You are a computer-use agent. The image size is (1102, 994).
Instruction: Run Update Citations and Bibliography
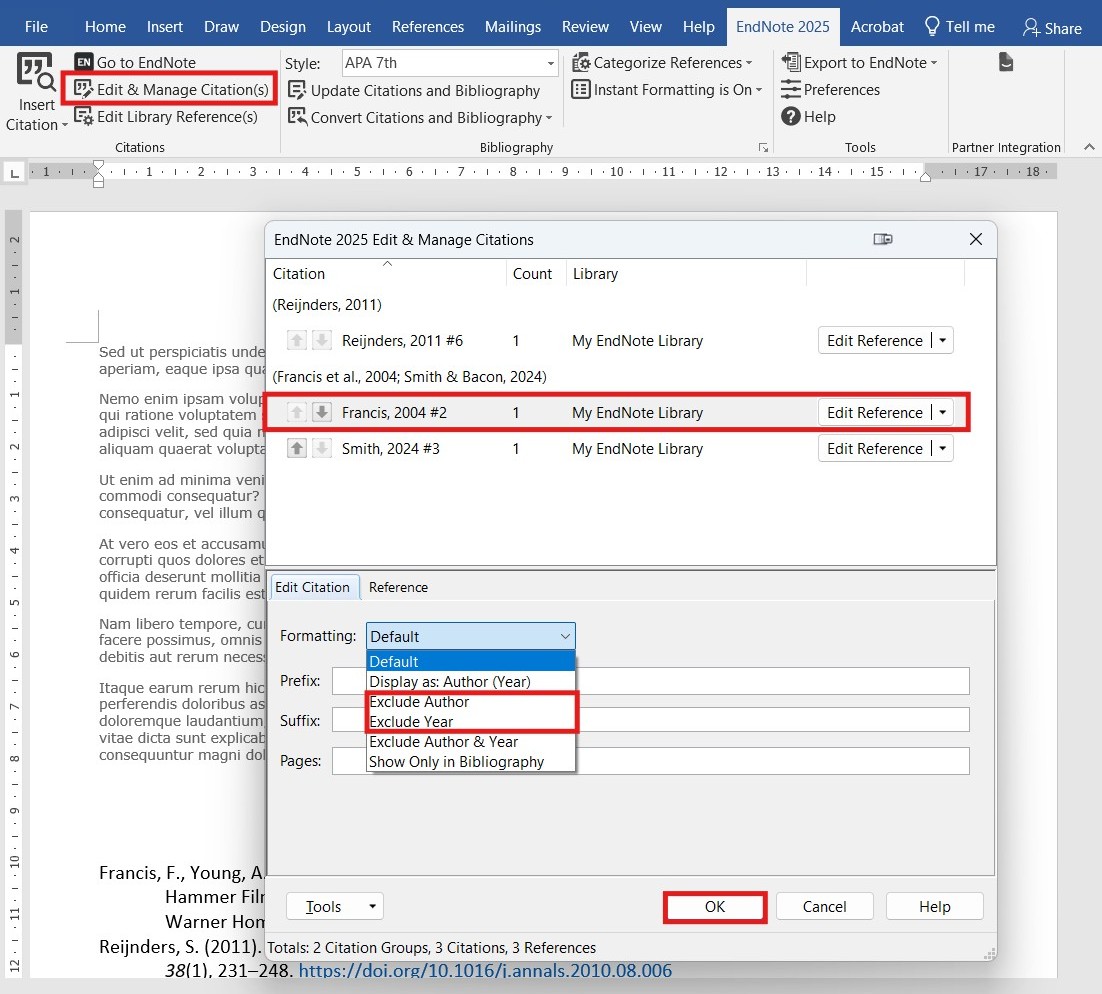pyautogui.click(x=414, y=91)
